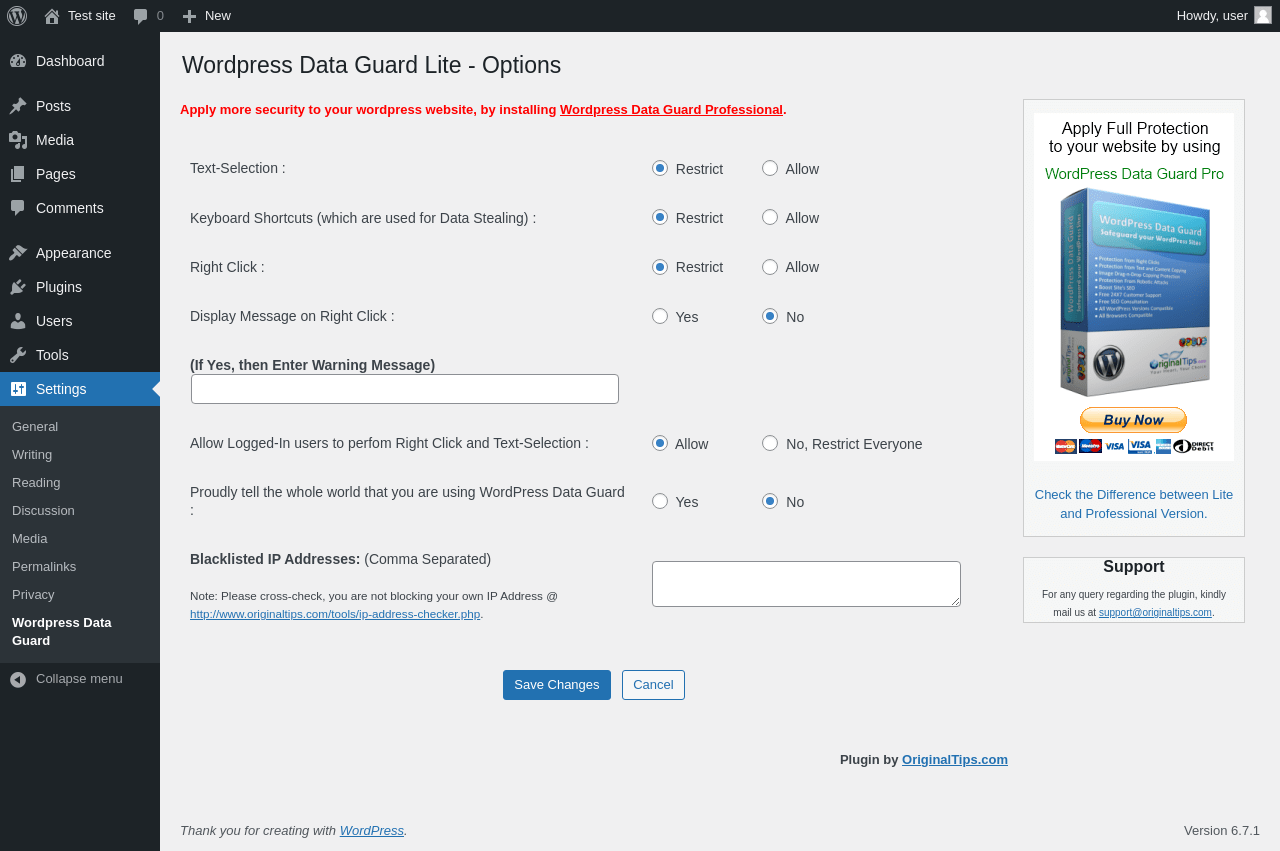Open the Plugins menu
This screenshot has height=851, width=1280.
(80, 287)
